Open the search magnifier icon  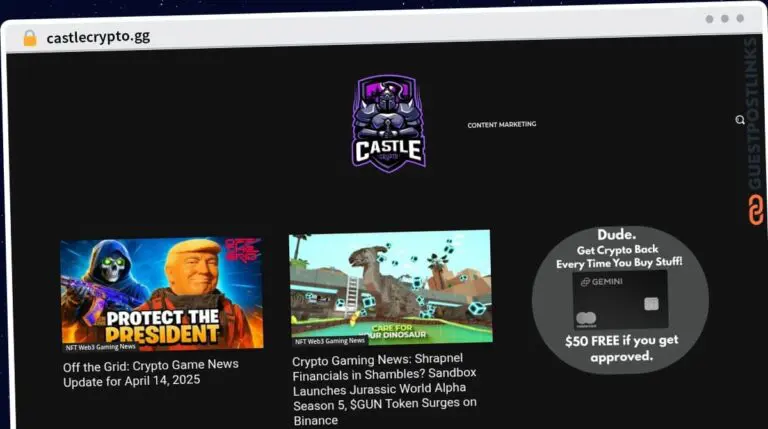pos(740,120)
